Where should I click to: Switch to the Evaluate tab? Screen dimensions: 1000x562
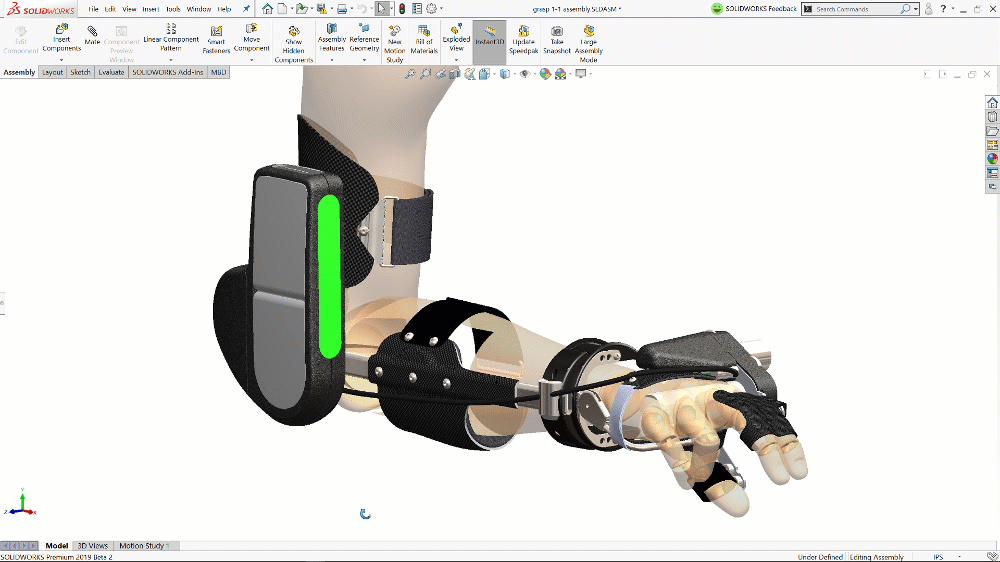pyautogui.click(x=111, y=72)
